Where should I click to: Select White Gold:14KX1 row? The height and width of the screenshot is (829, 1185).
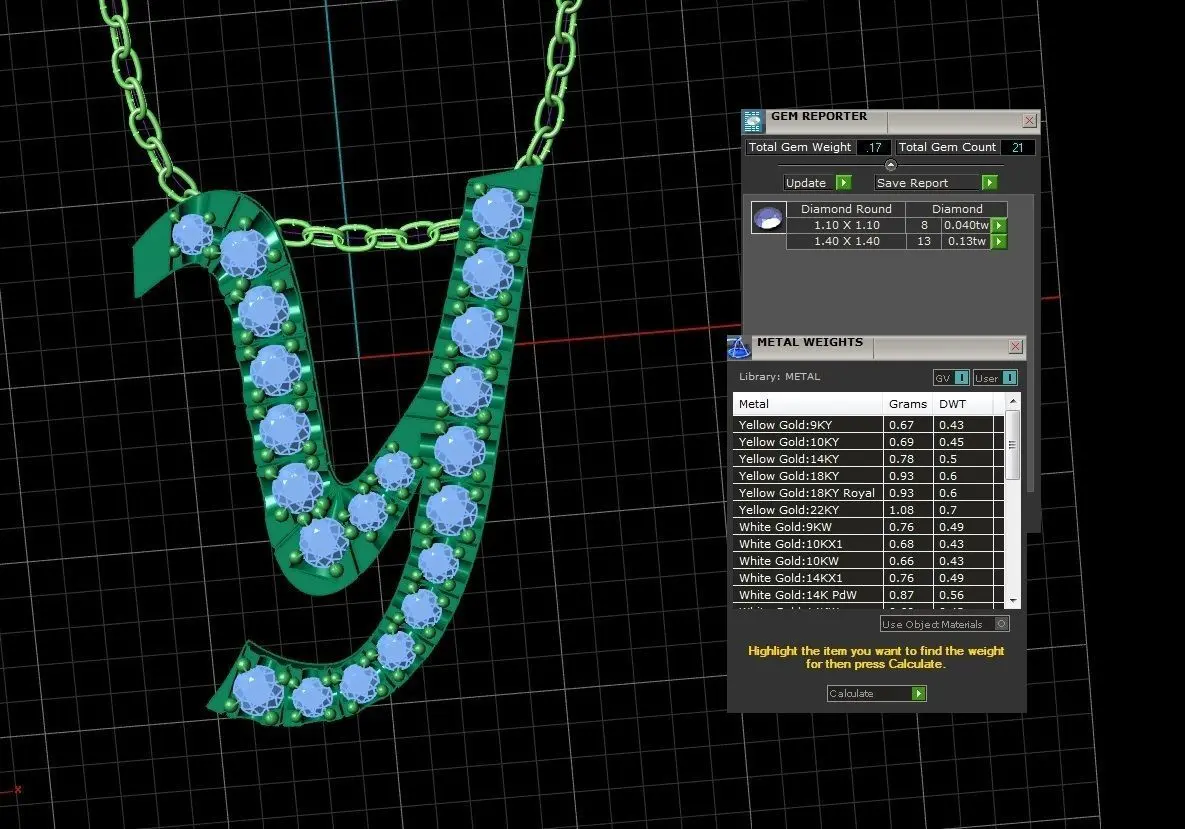(x=868, y=578)
